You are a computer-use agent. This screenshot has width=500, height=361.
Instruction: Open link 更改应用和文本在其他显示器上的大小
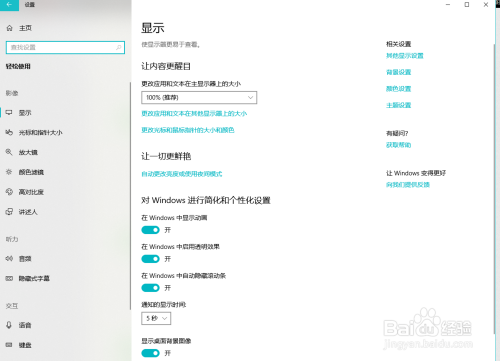pyautogui.click(x=194, y=114)
